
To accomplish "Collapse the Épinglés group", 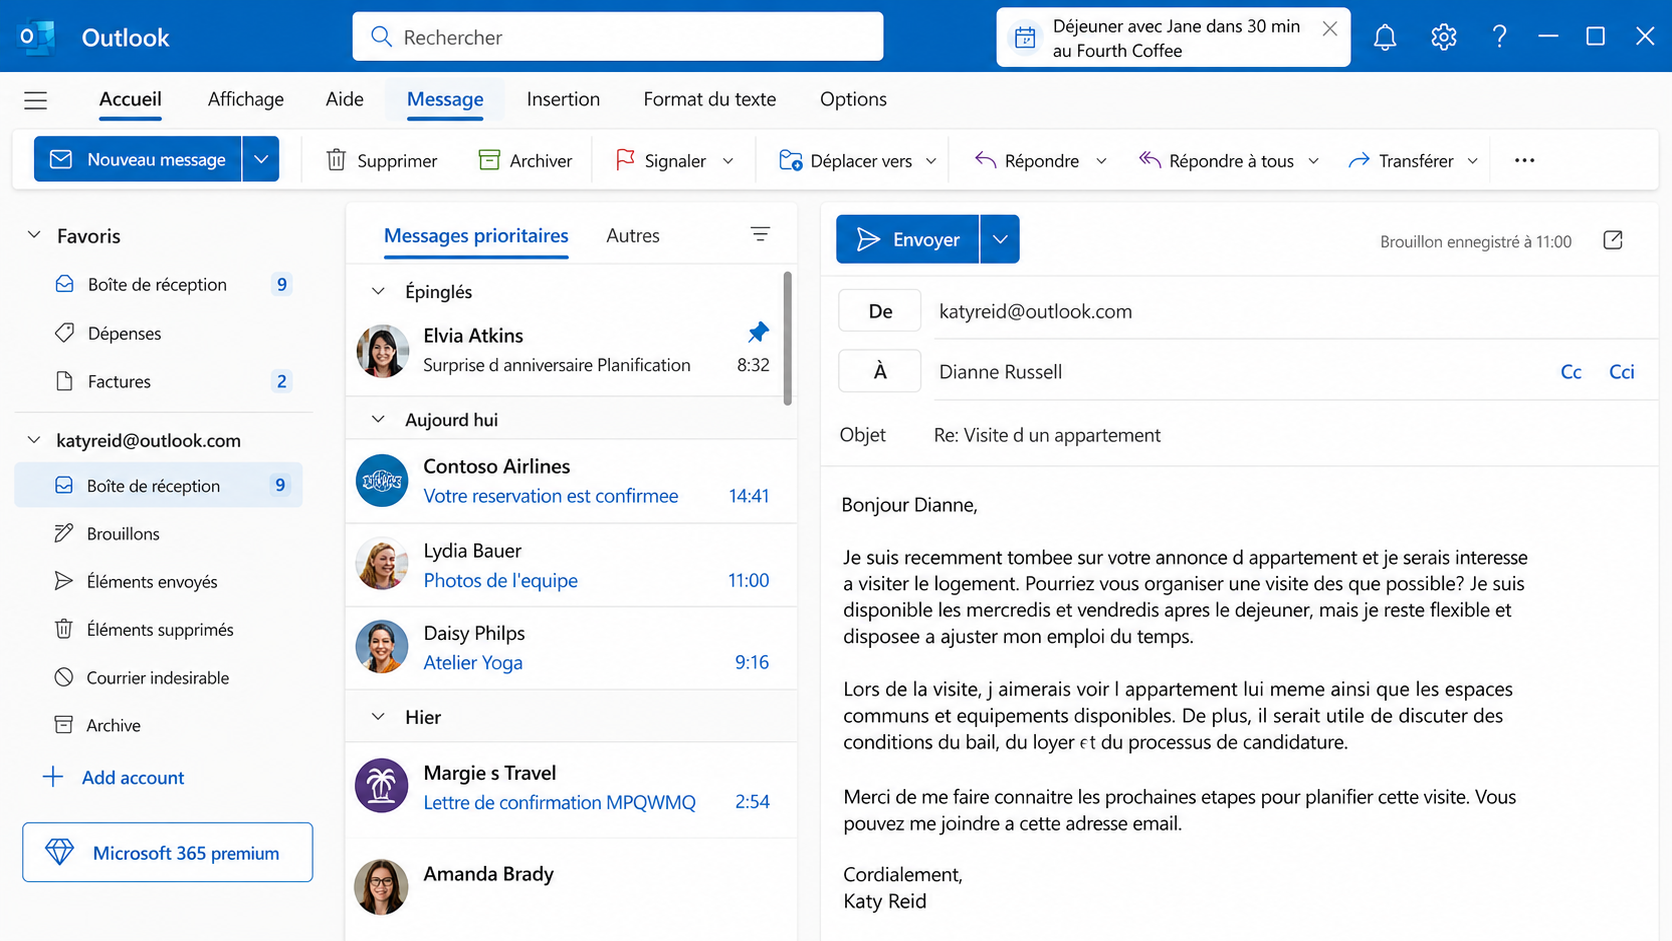I will tap(378, 291).
